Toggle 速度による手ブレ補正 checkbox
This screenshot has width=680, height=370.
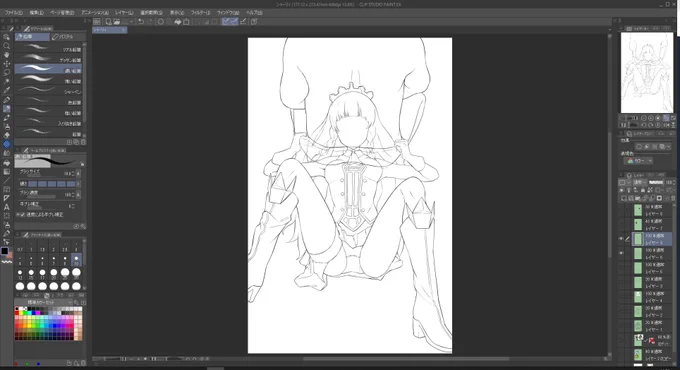22,215
